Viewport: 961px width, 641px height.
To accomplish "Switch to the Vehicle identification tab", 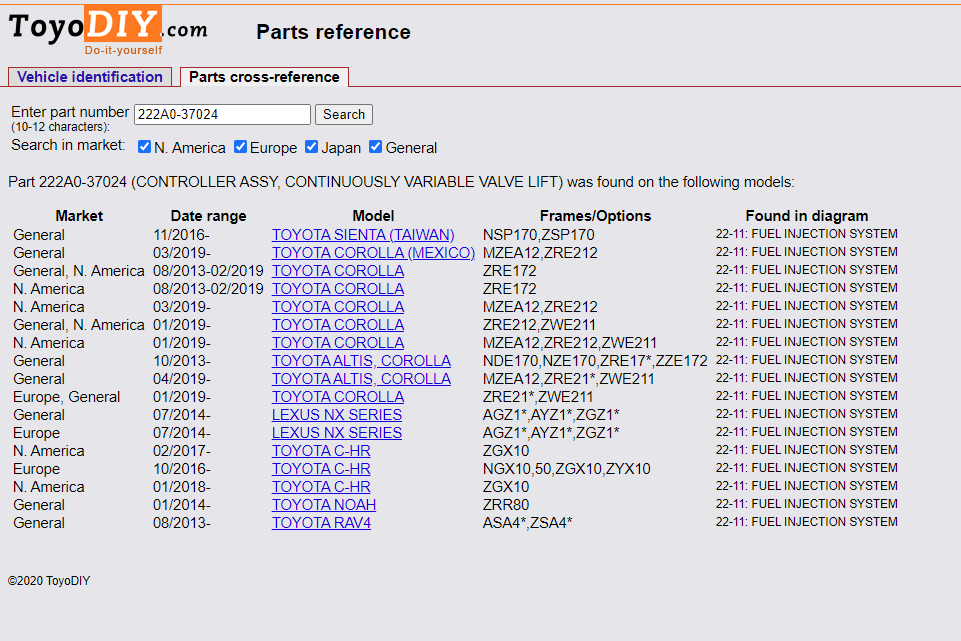I will pyautogui.click(x=90, y=77).
